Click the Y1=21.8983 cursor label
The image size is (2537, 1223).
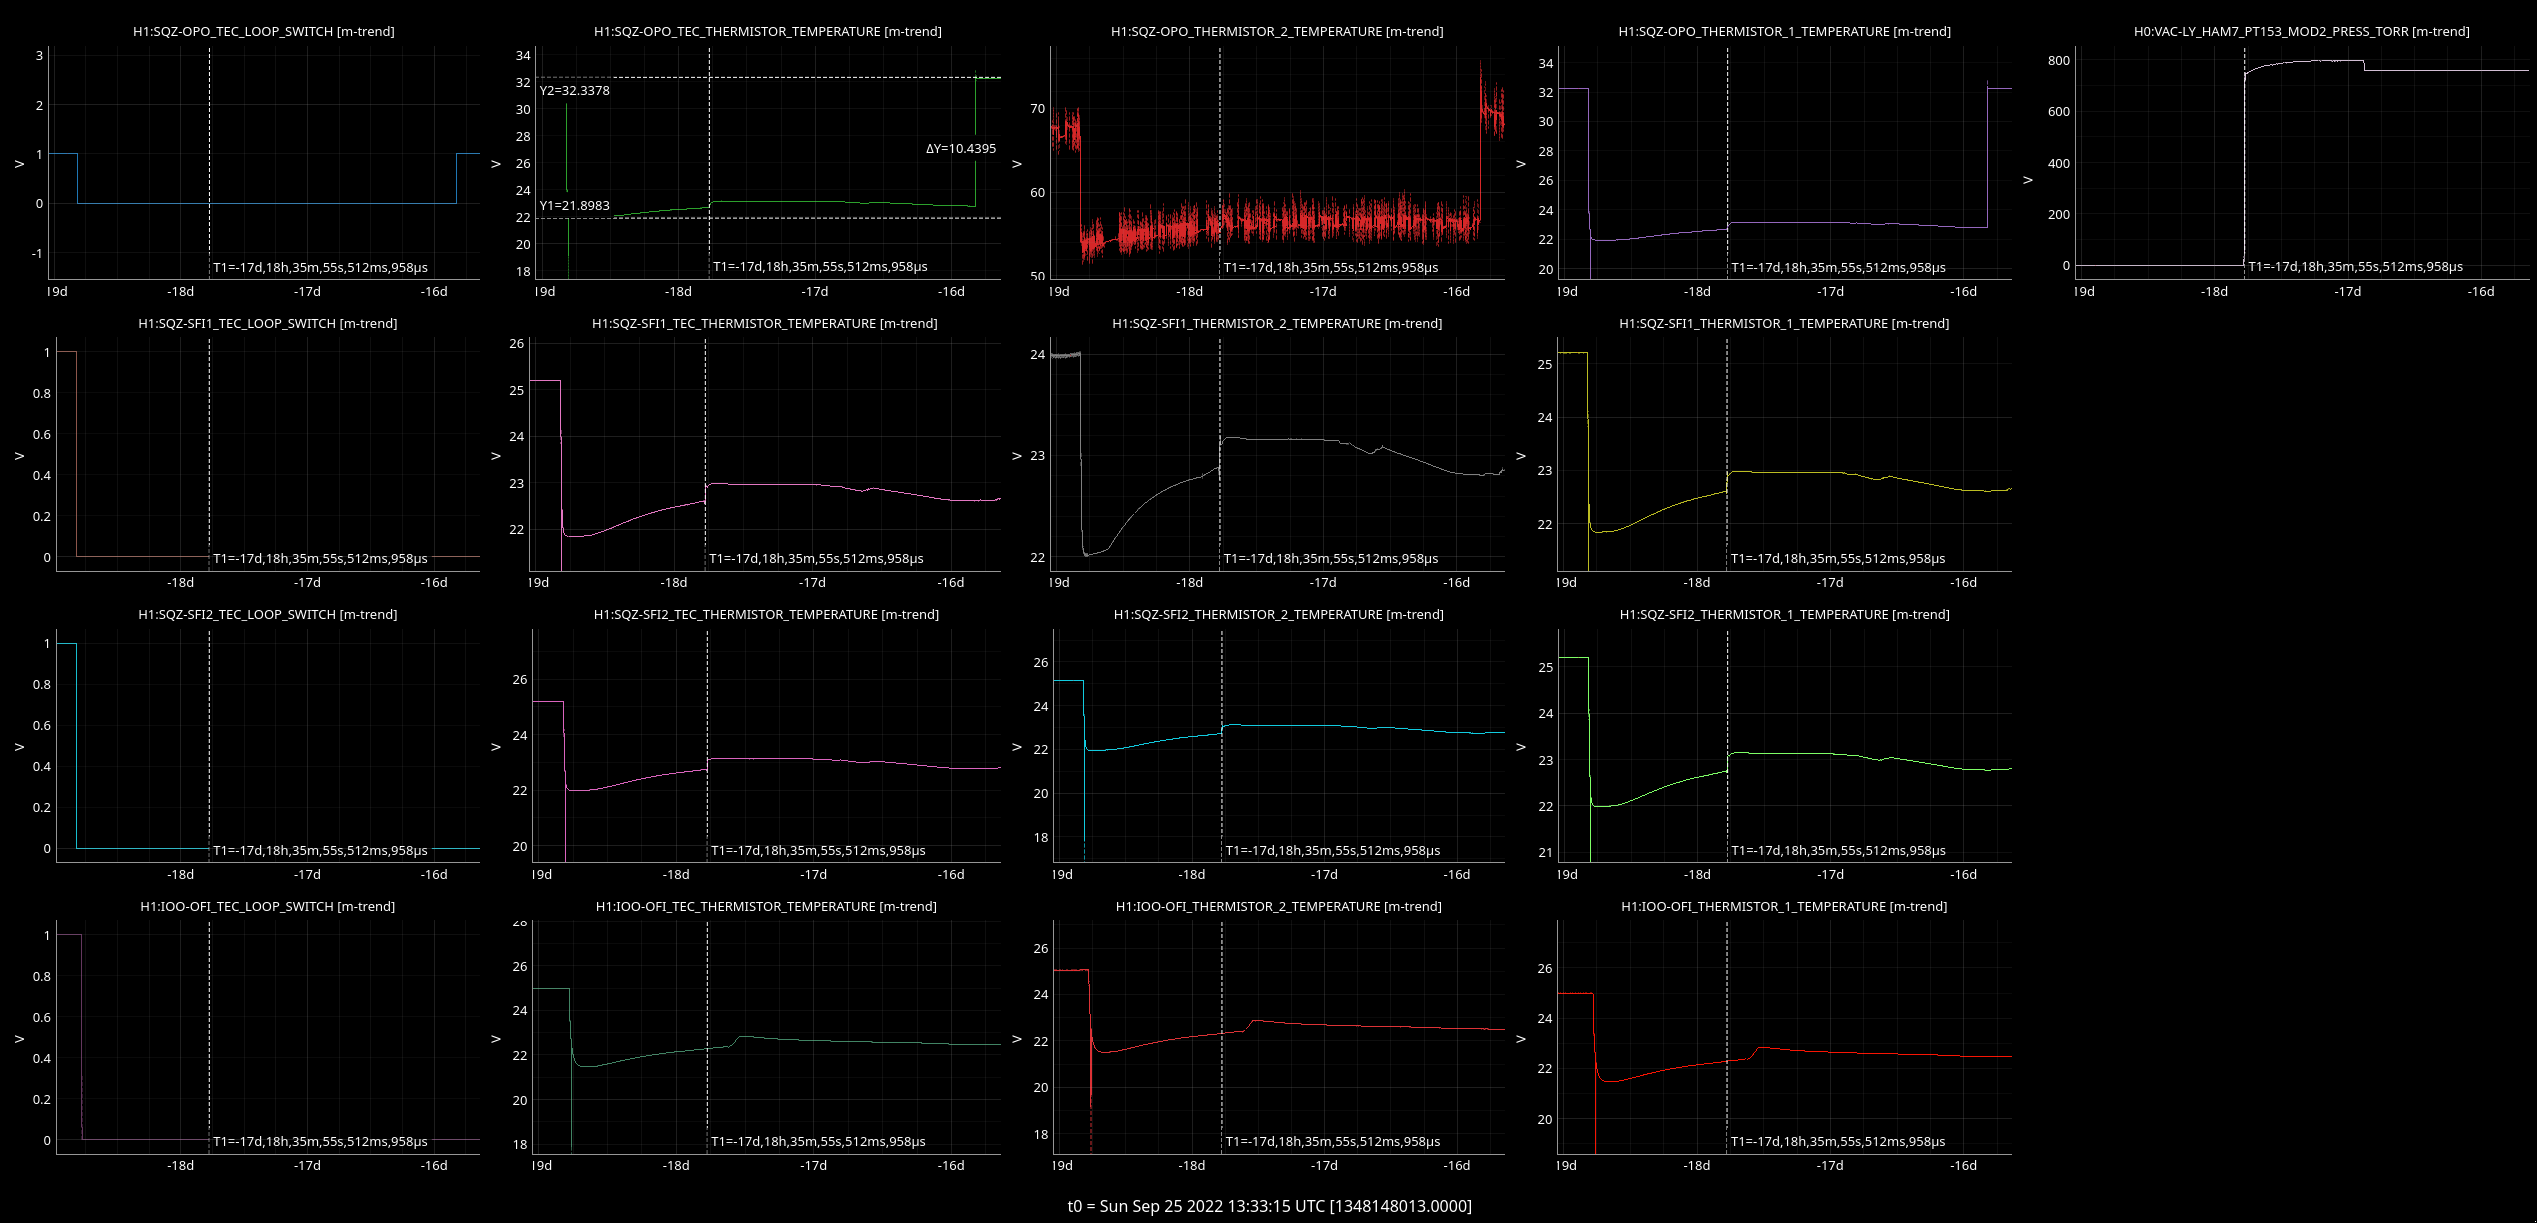click(x=574, y=206)
